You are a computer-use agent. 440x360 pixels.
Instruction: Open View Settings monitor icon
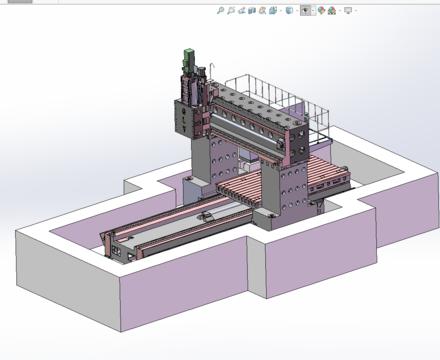click(x=348, y=11)
